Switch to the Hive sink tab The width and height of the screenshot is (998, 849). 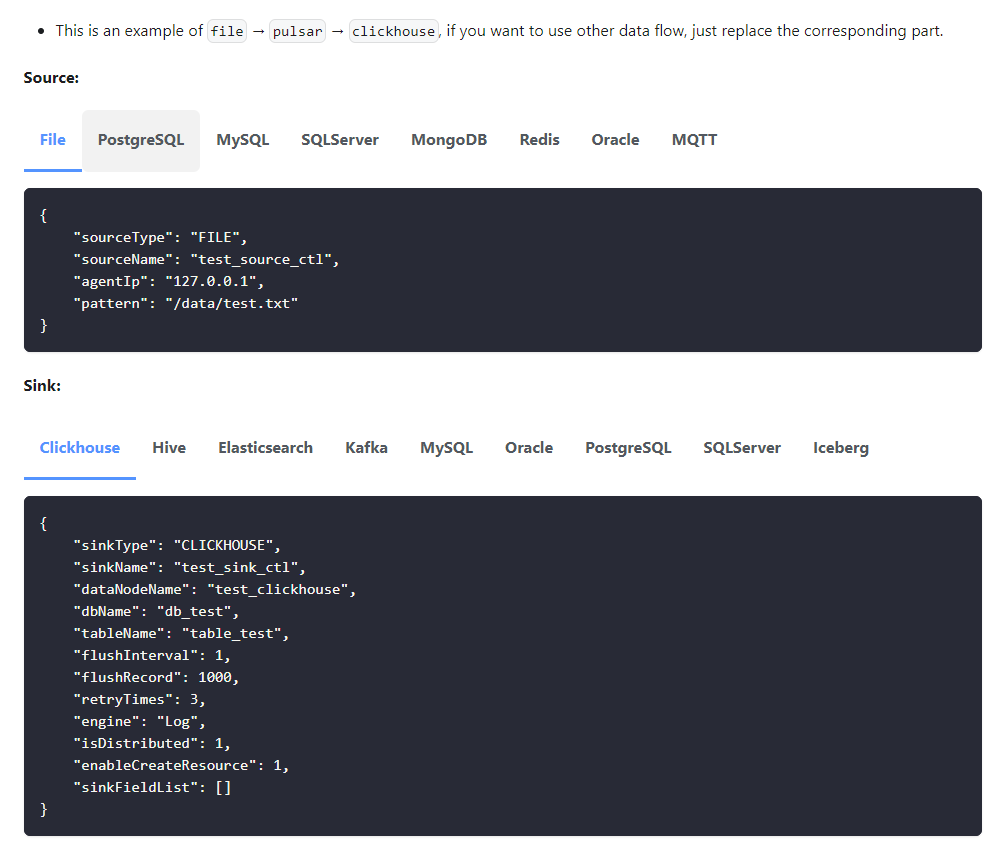coord(169,448)
